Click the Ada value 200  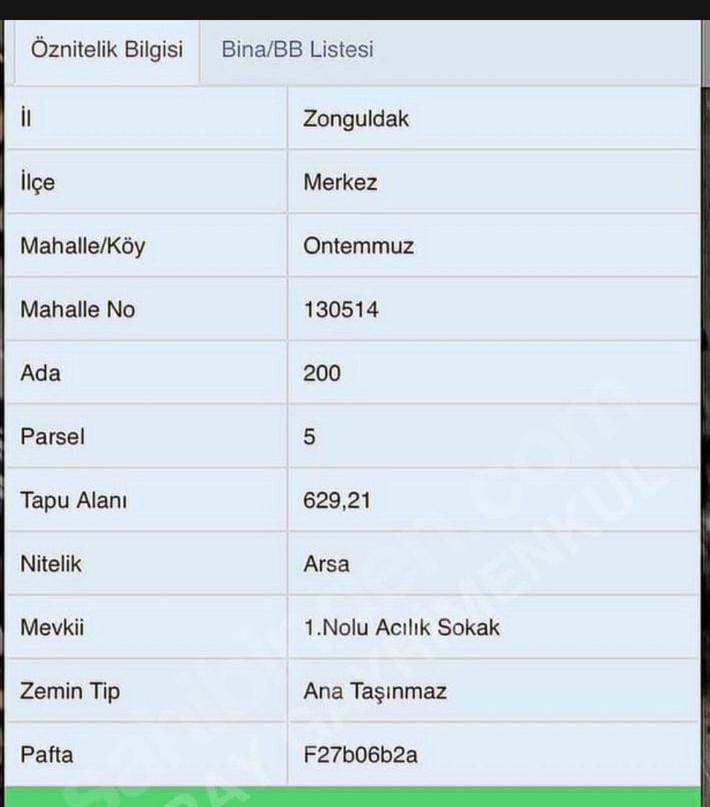[x=322, y=373]
